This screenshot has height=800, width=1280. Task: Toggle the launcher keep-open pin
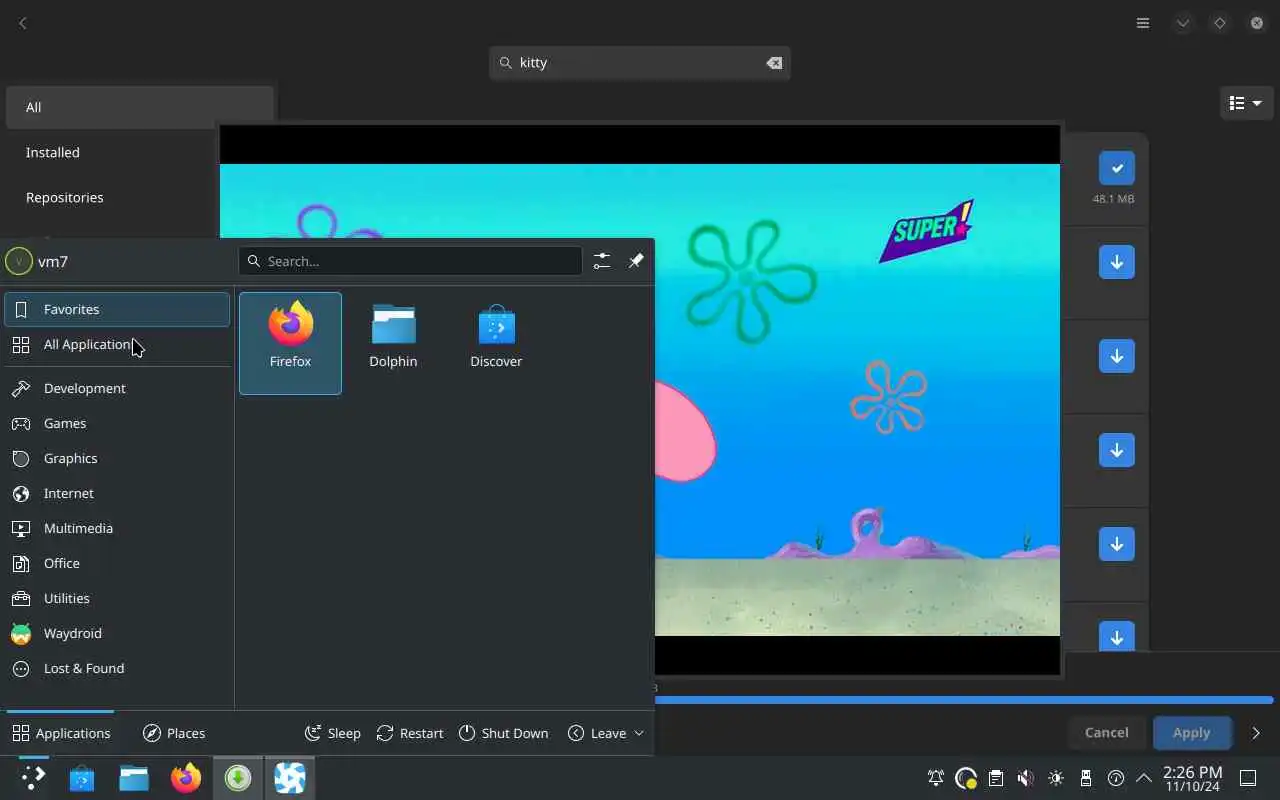(x=636, y=261)
